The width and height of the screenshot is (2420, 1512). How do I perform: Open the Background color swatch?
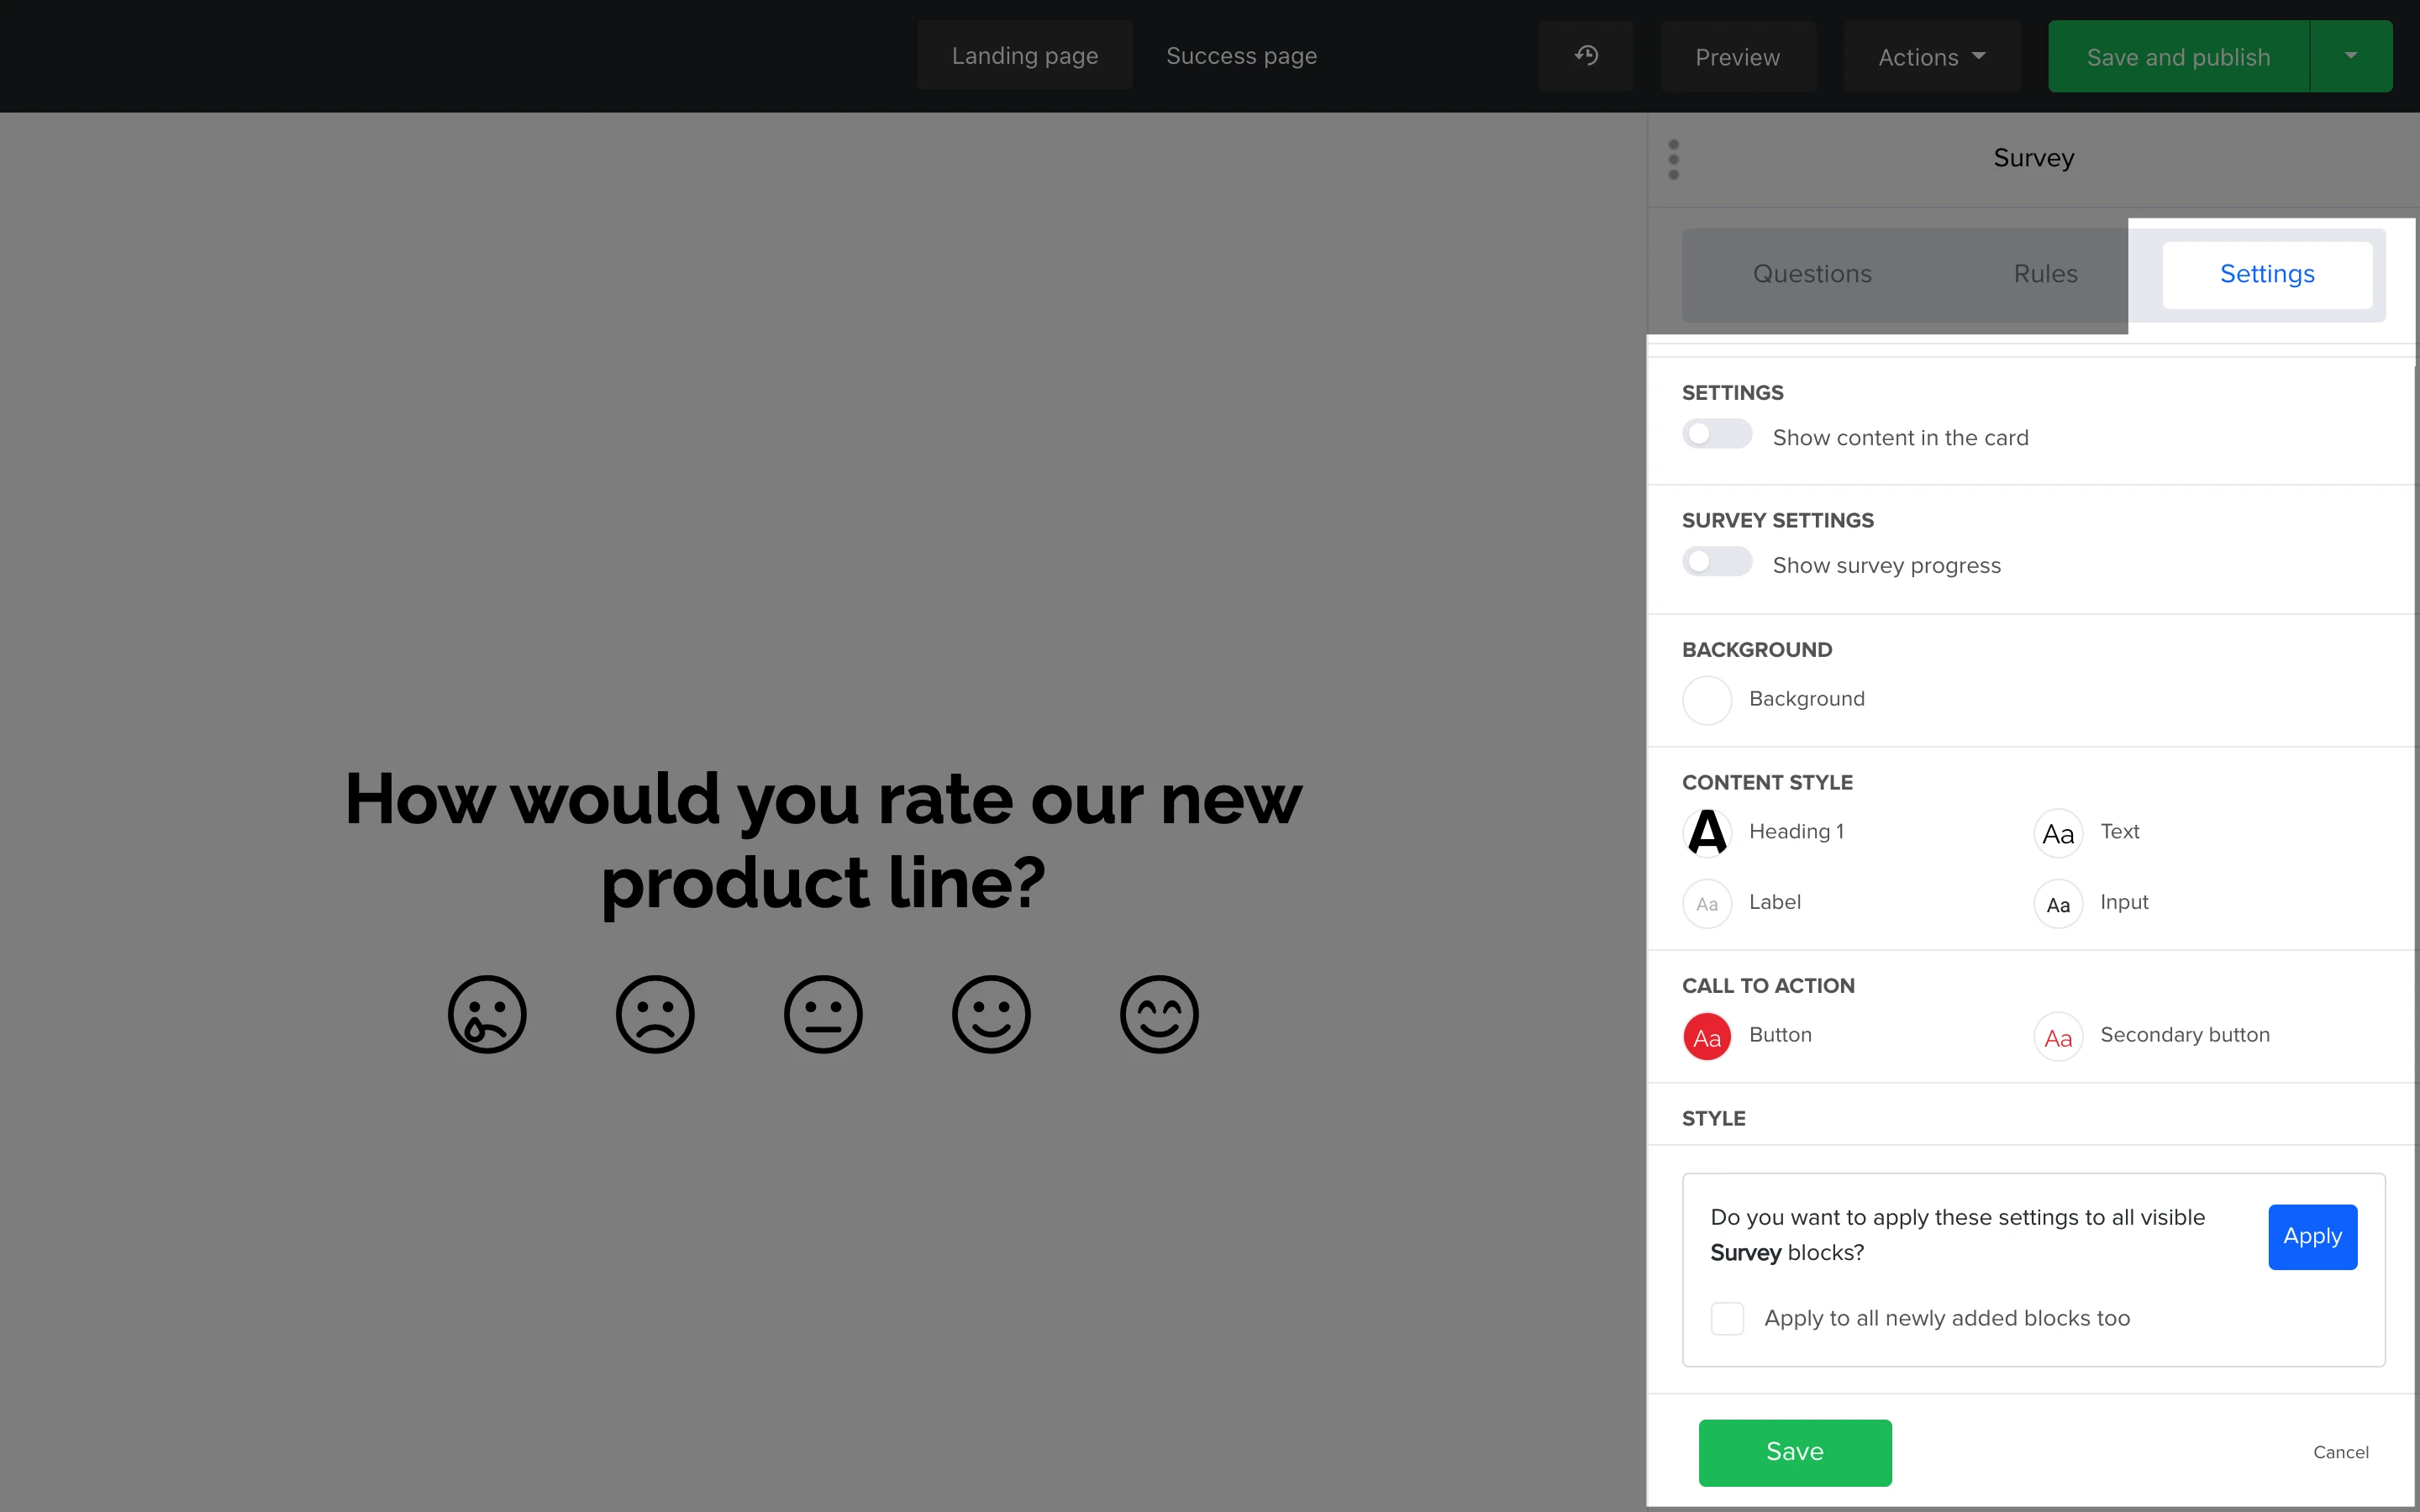(1707, 700)
